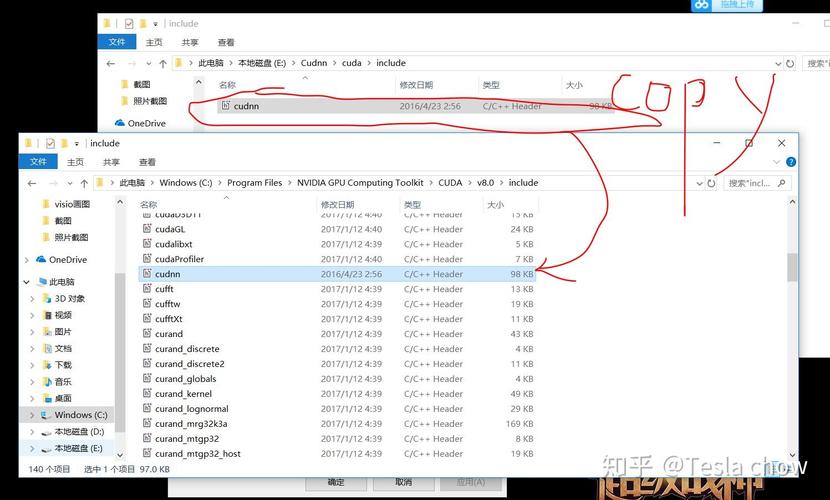The height and width of the screenshot is (500, 830).
Task: Click the back arrow in front window
Action: tap(32, 183)
